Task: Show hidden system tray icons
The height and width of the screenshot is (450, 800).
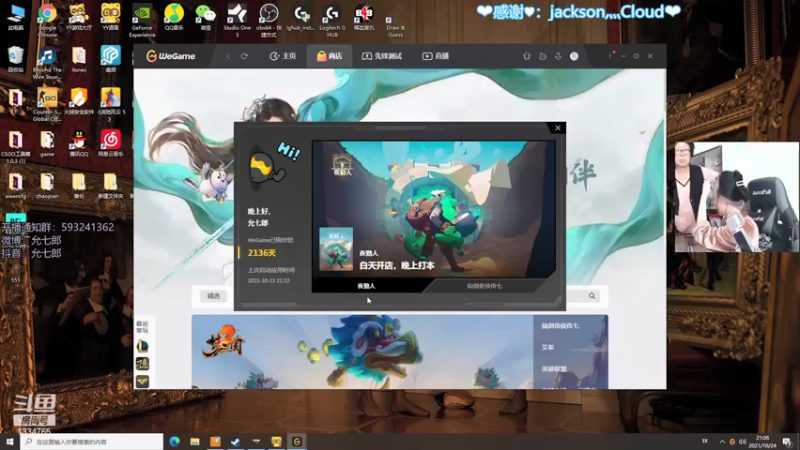Action: click(722, 442)
